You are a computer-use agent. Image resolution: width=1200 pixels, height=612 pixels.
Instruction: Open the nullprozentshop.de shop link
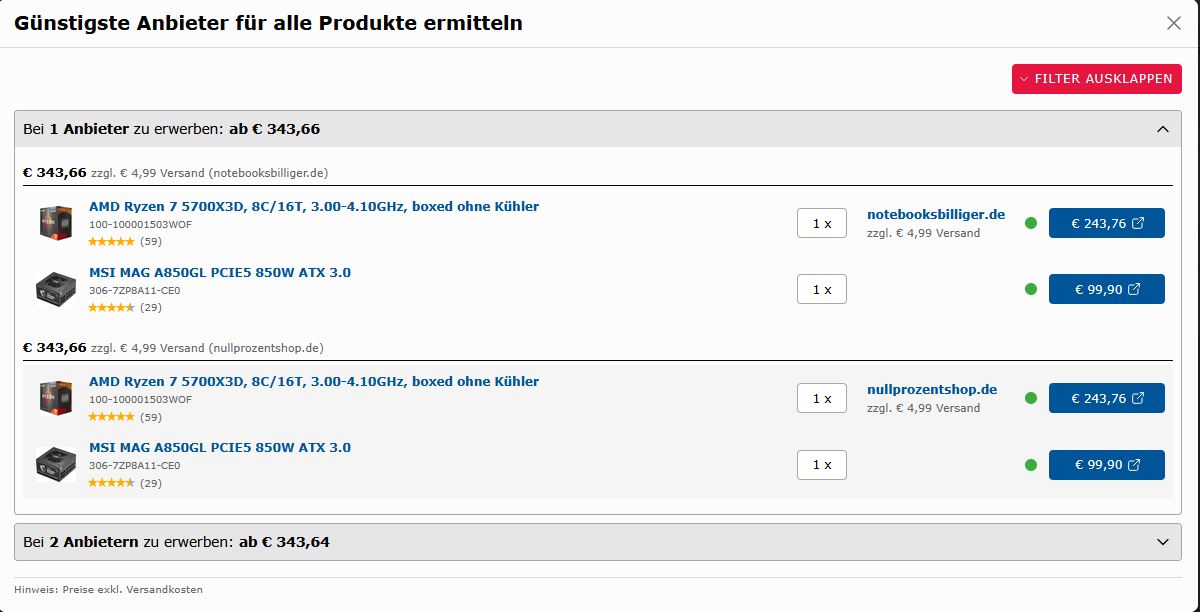[x=931, y=390]
